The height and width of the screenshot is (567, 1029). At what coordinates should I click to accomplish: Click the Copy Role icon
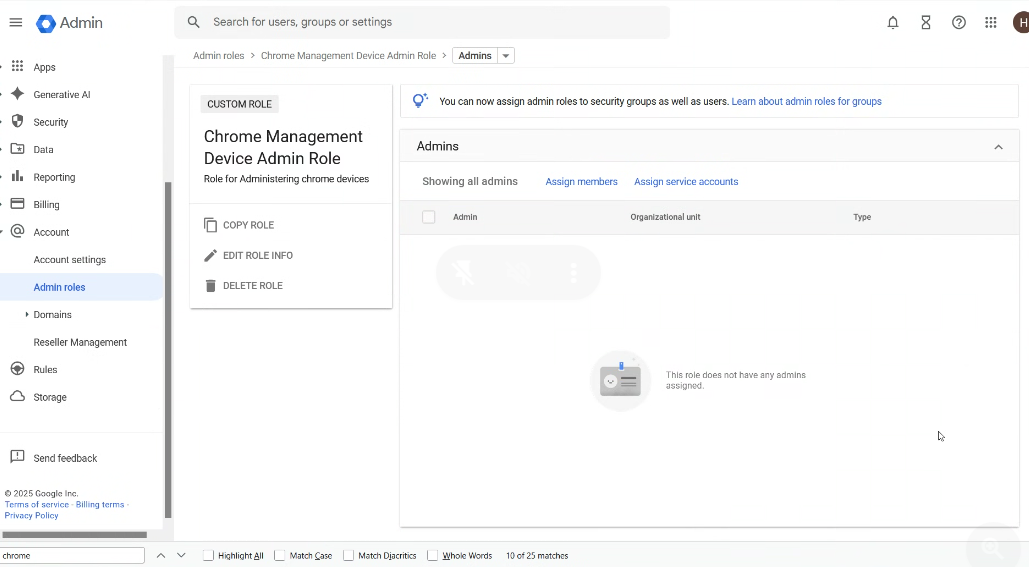[x=210, y=225]
